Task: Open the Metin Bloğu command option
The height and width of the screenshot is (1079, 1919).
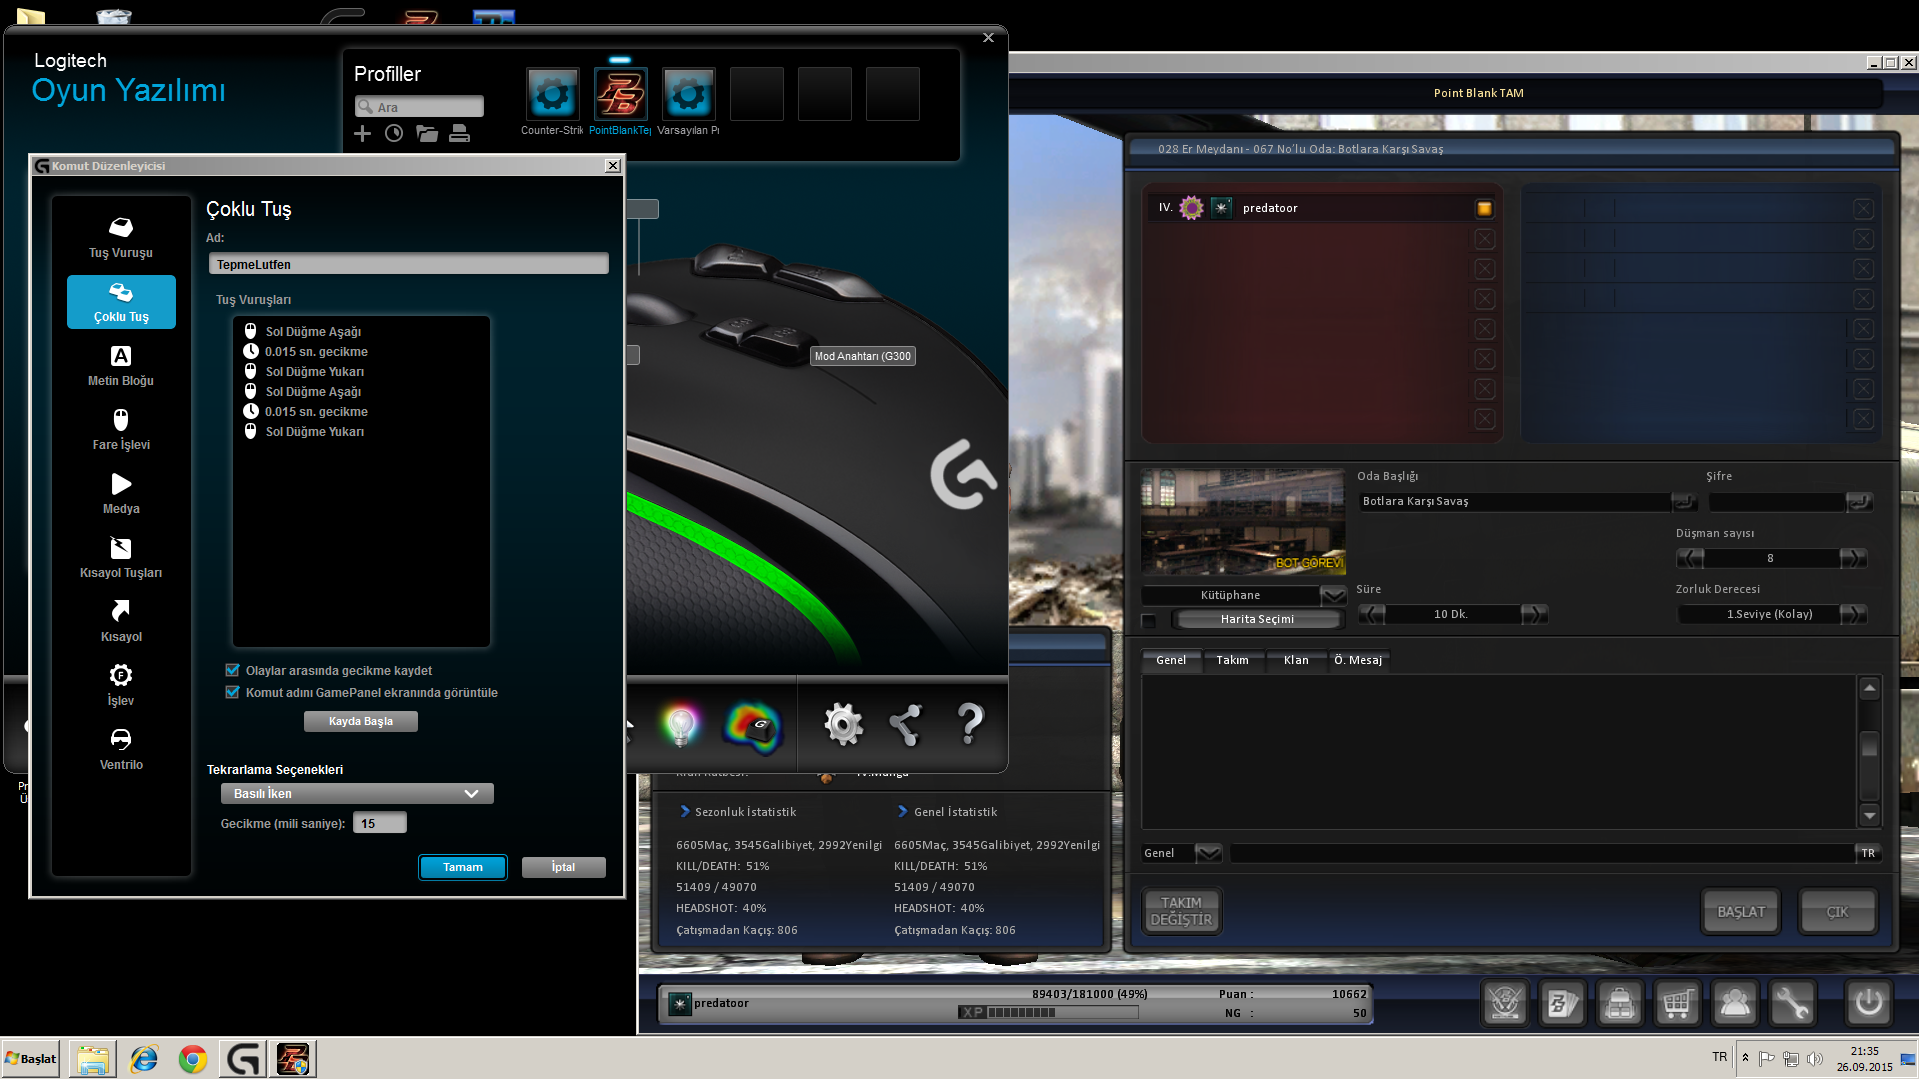Action: click(x=121, y=365)
